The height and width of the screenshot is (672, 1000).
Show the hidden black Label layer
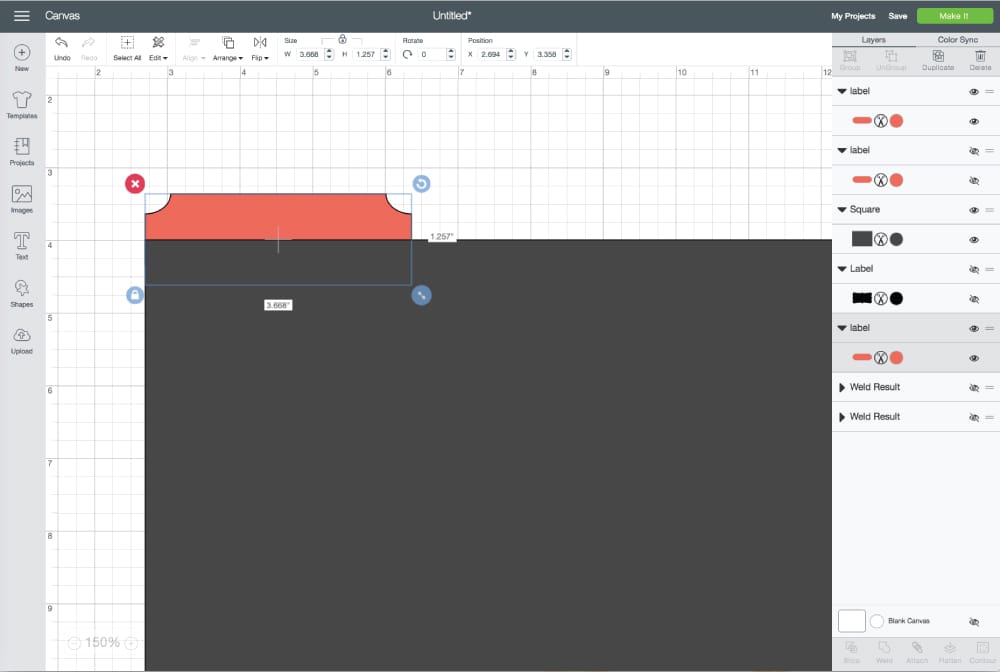973,269
